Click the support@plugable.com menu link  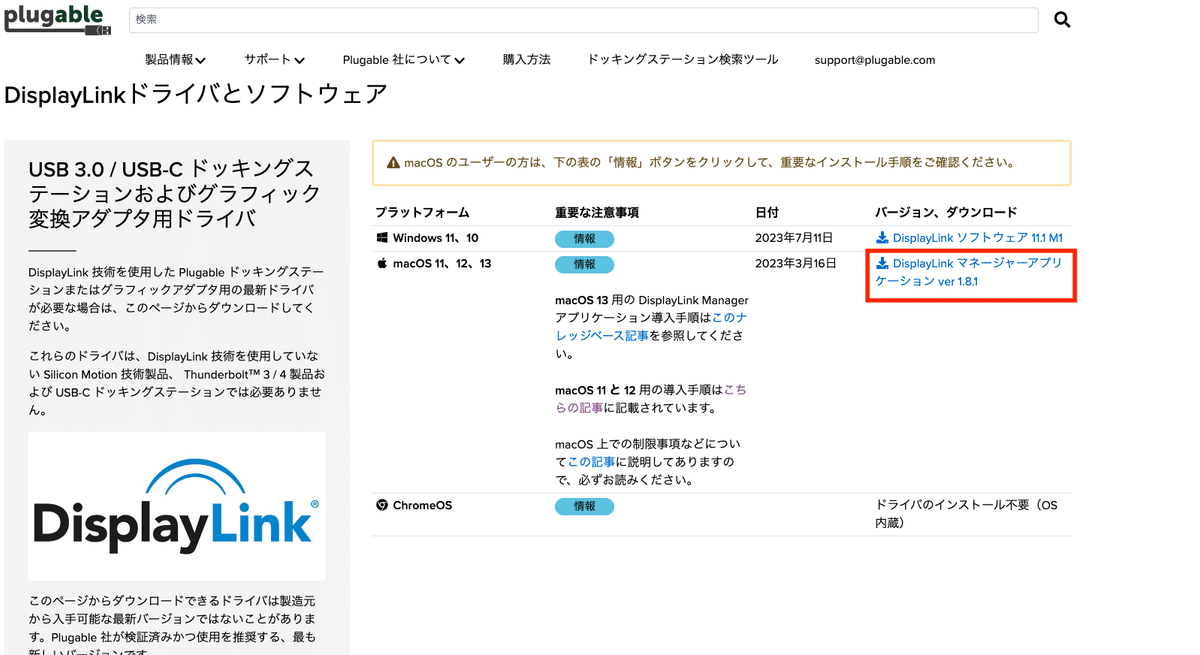click(875, 60)
